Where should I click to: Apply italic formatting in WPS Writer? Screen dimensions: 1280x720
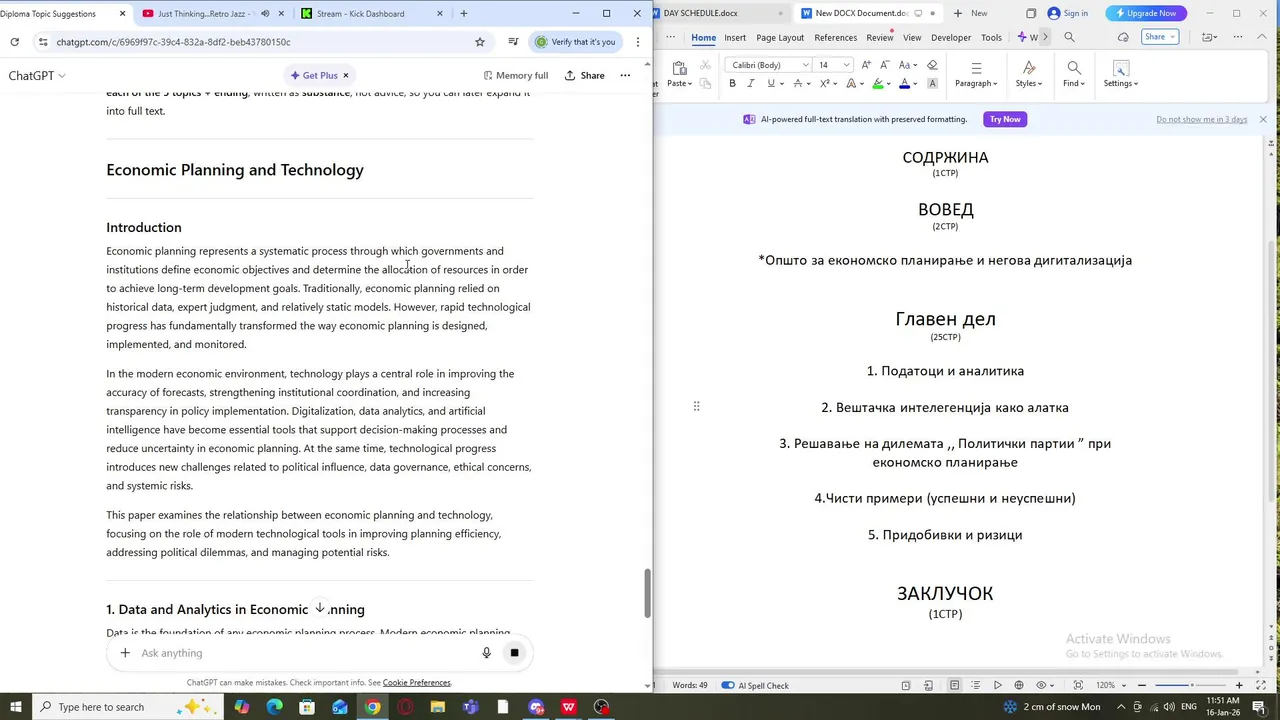pyautogui.click(x=751, y=84)
